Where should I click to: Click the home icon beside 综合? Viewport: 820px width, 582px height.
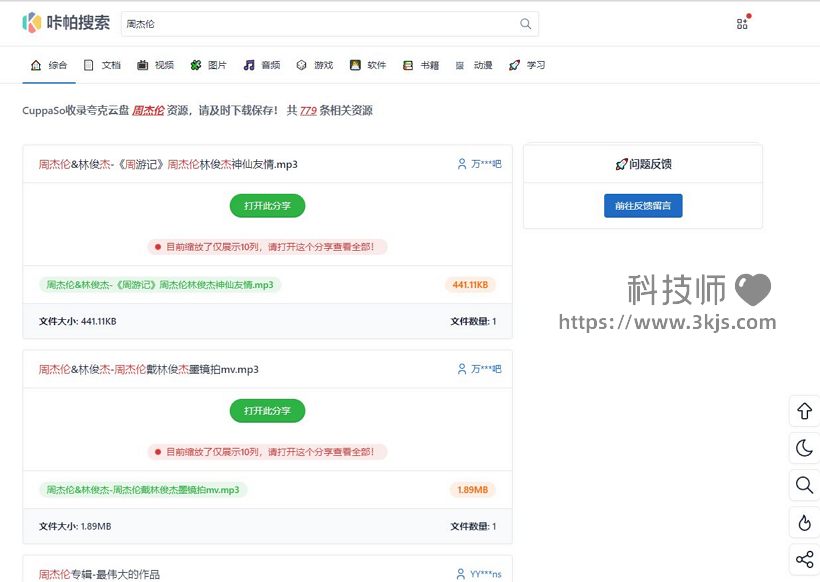[36, 65]
